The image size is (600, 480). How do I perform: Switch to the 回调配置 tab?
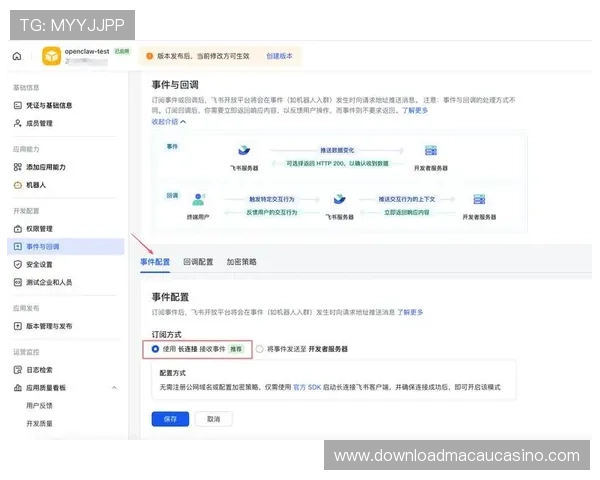tap(198, 262)
